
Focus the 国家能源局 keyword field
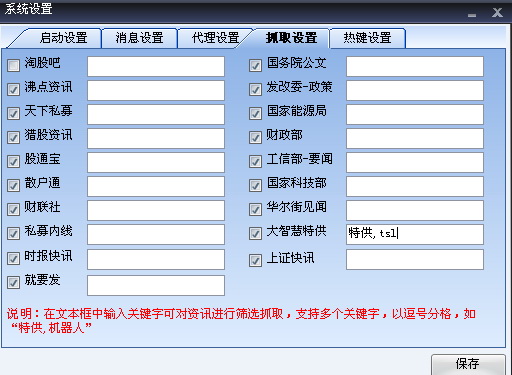point(415,114)
